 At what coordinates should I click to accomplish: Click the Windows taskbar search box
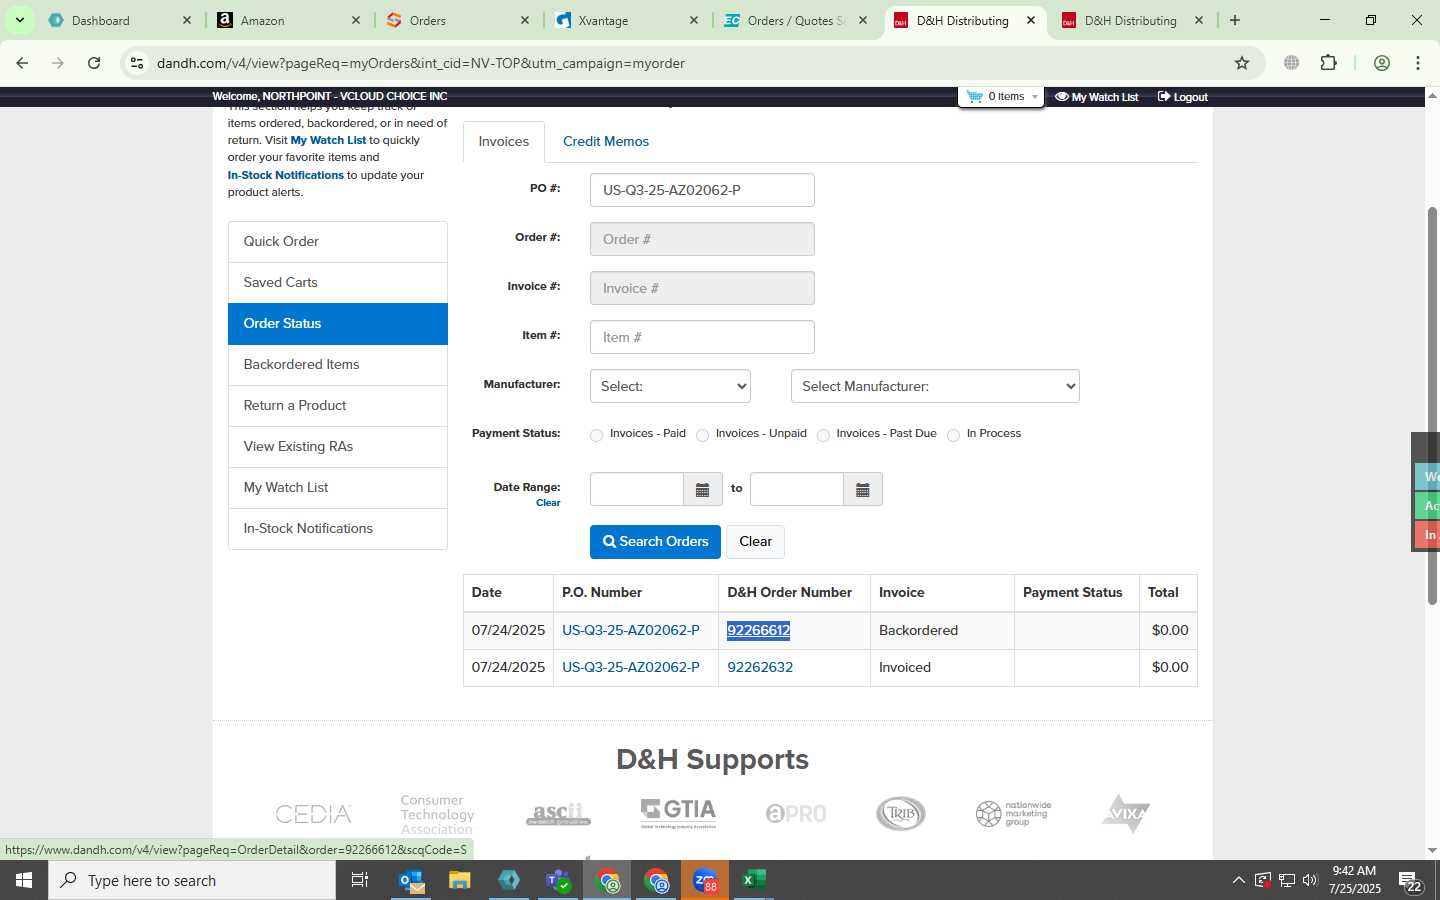coord(192,880)
